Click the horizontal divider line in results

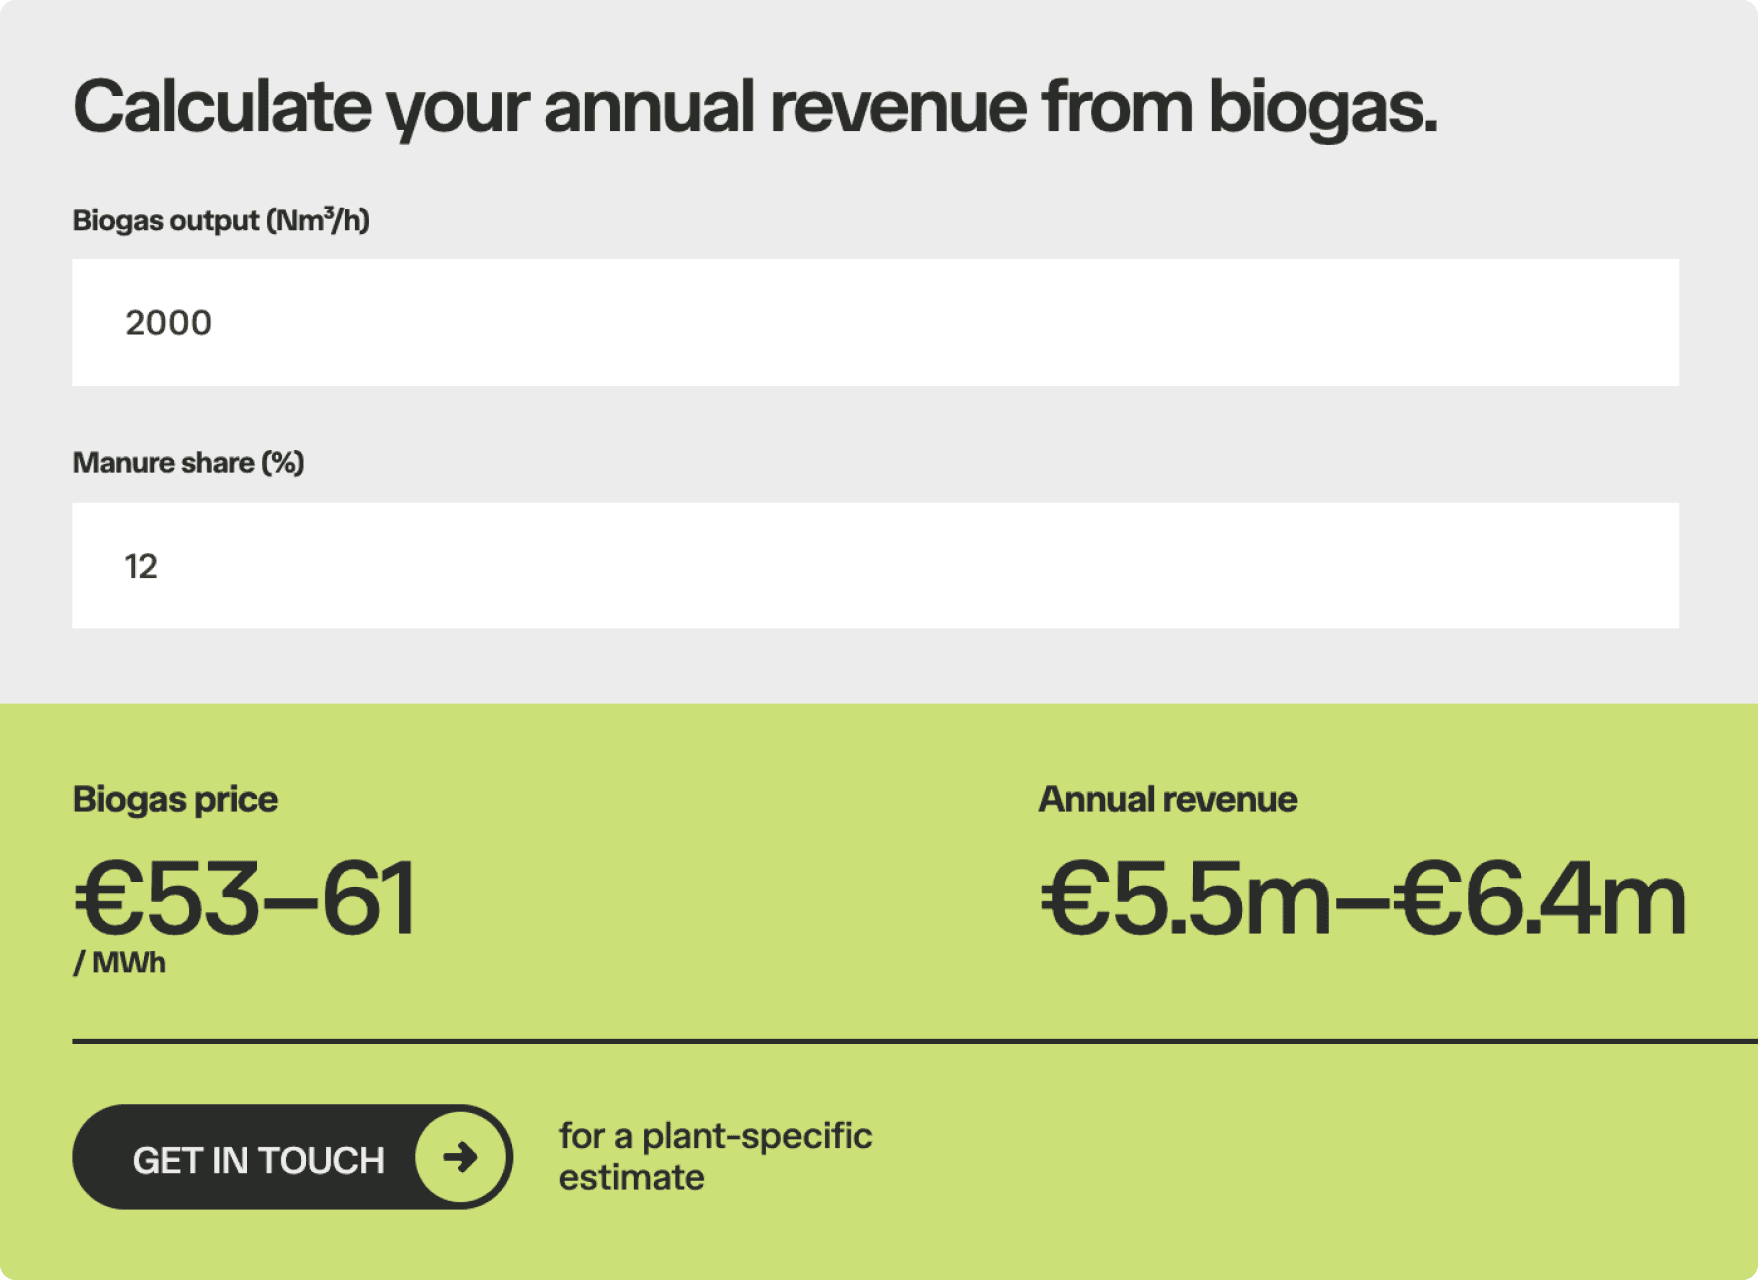(915, 1041)
